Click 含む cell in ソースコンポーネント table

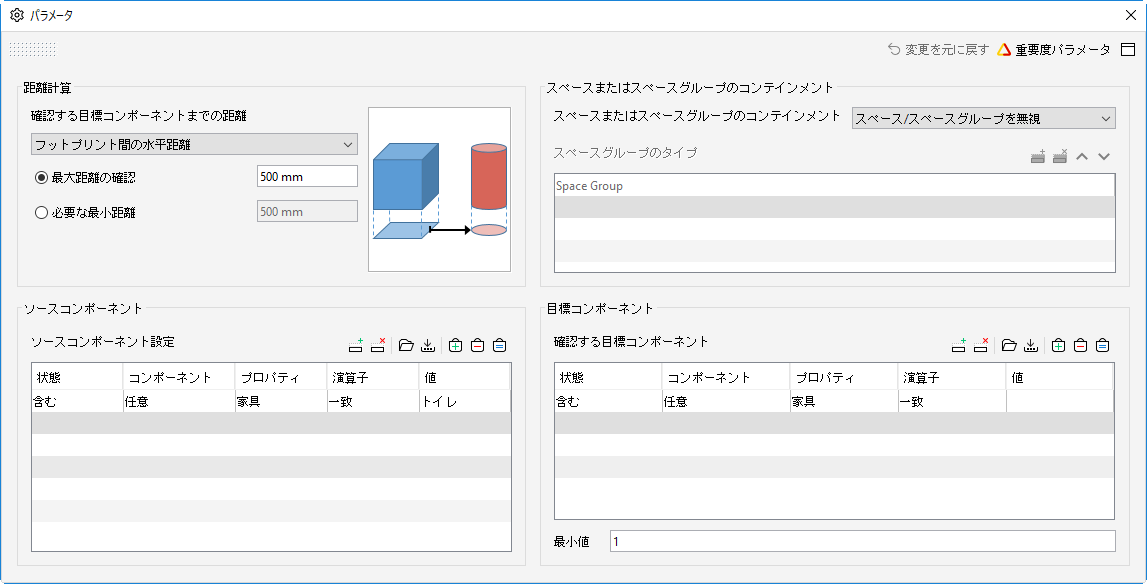(x=78, y=402)
